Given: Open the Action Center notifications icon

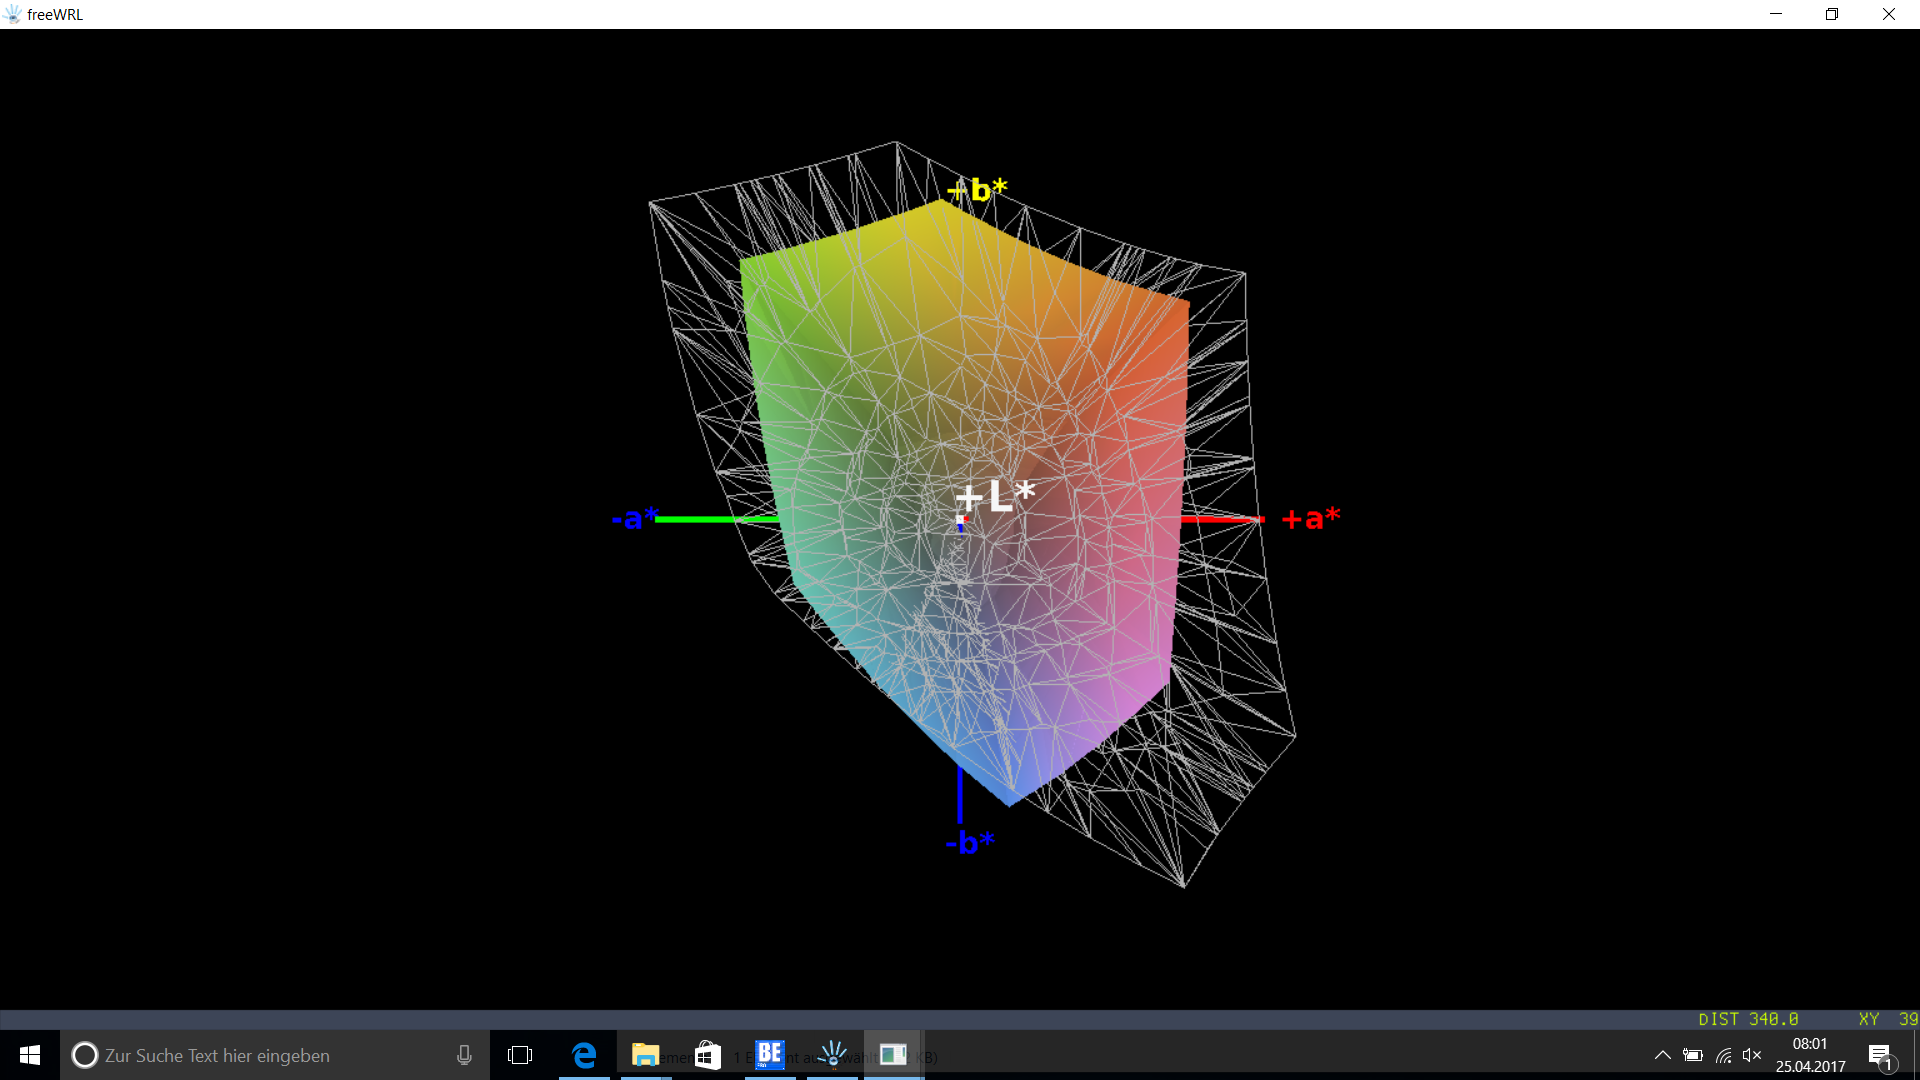Looking at the screenshot, I should [x=1880, y=1055].
